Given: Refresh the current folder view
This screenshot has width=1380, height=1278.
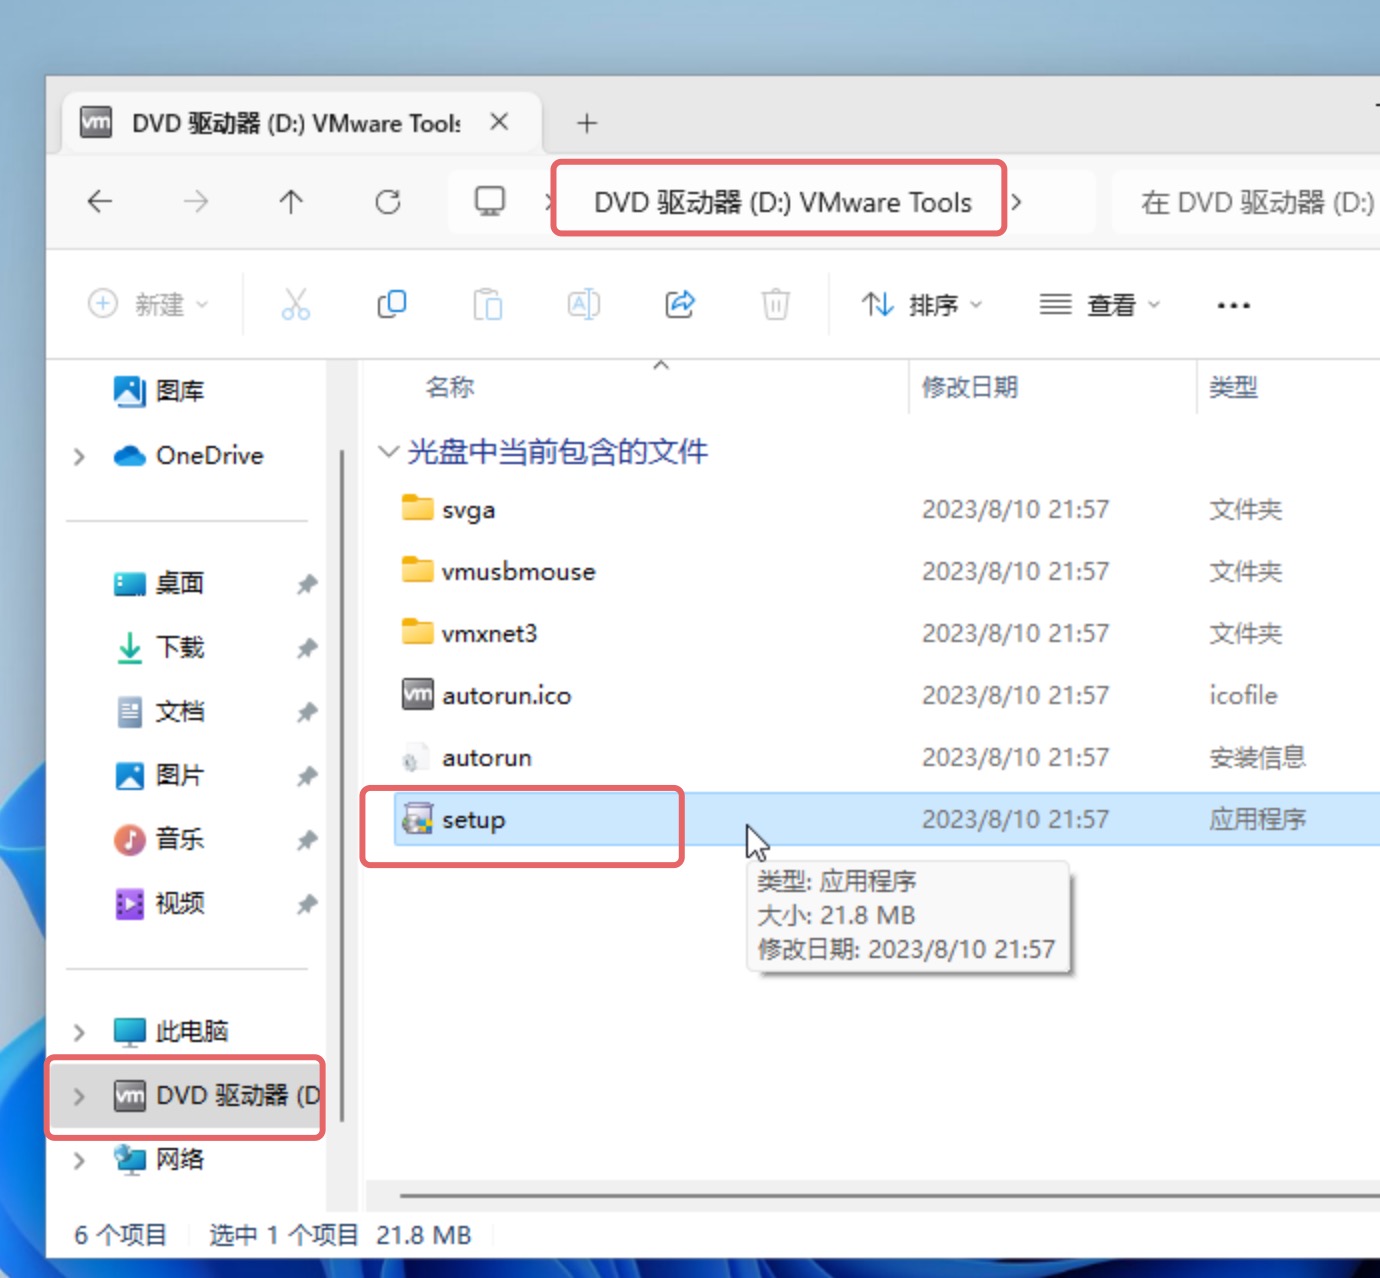Looking at the screenshot, I should click(x=388, y=202).
